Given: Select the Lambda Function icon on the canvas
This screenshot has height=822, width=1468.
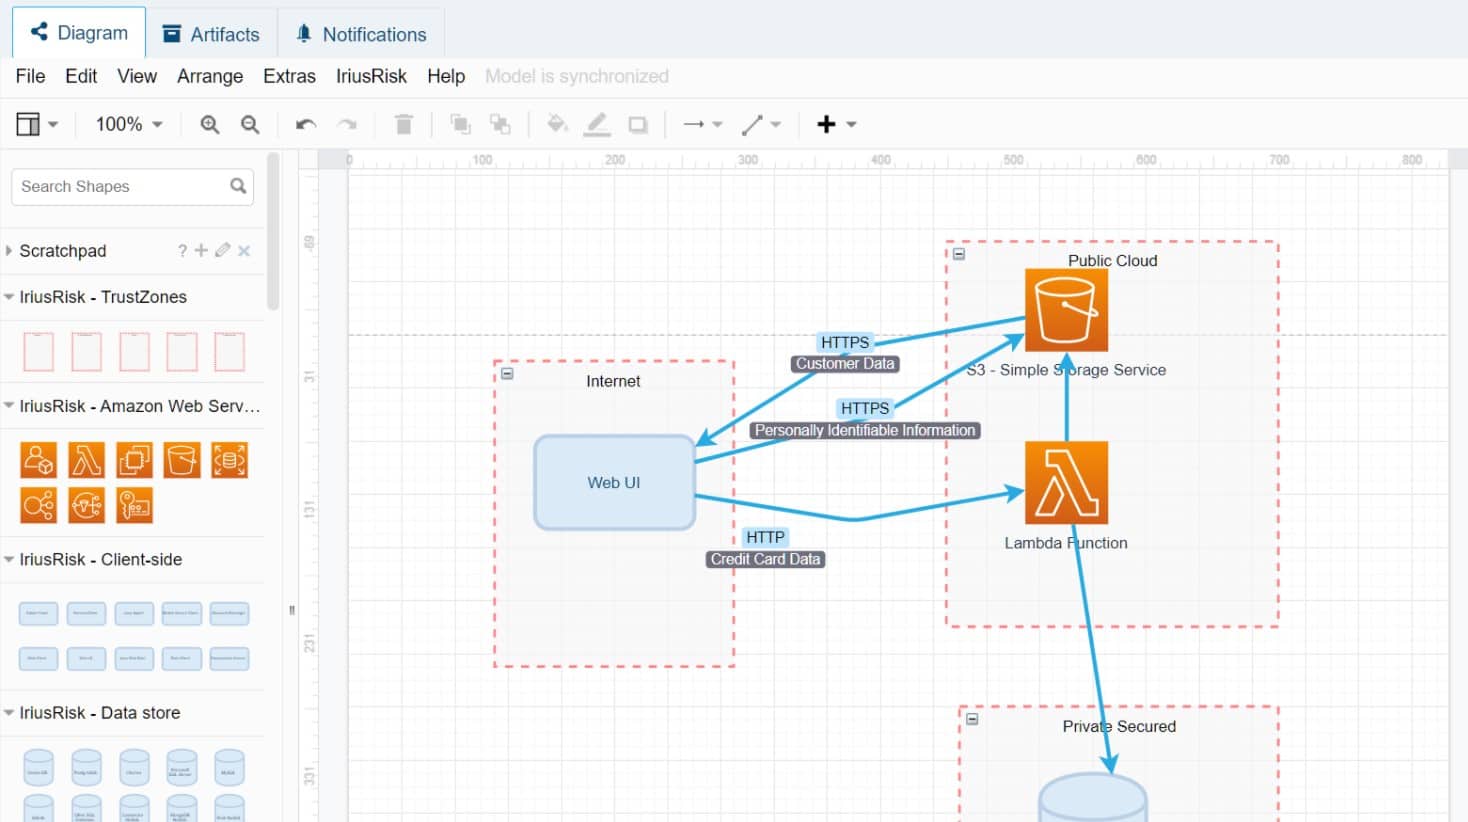Looking at the screenshot, I should 1066,483.
